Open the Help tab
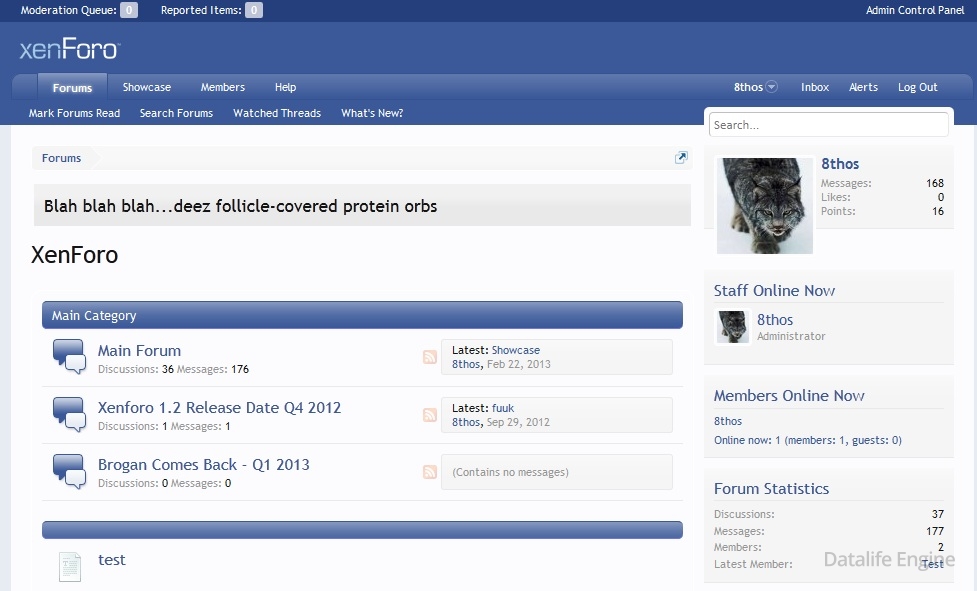Viewport: 977px width, 591px height. [x=285, y=87]
